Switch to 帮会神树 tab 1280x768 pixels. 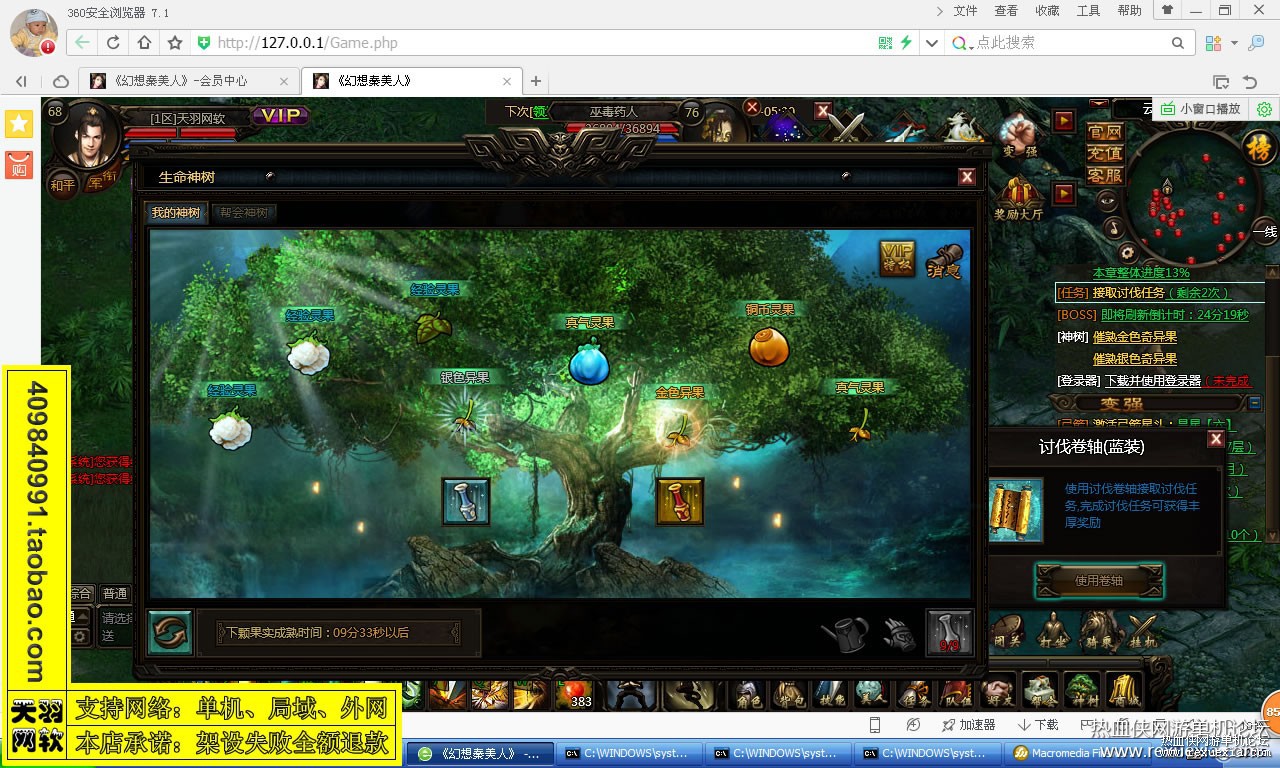coord(245,213)
